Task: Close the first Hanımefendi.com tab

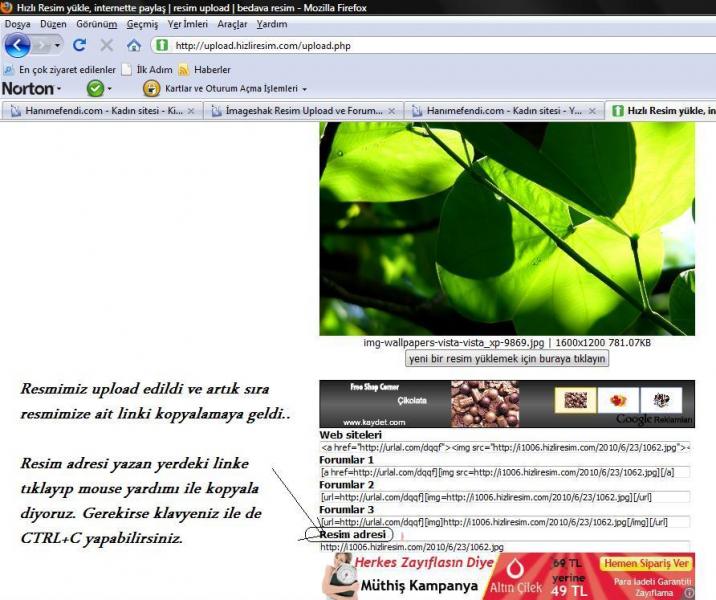Action: [x=191, y=110]
